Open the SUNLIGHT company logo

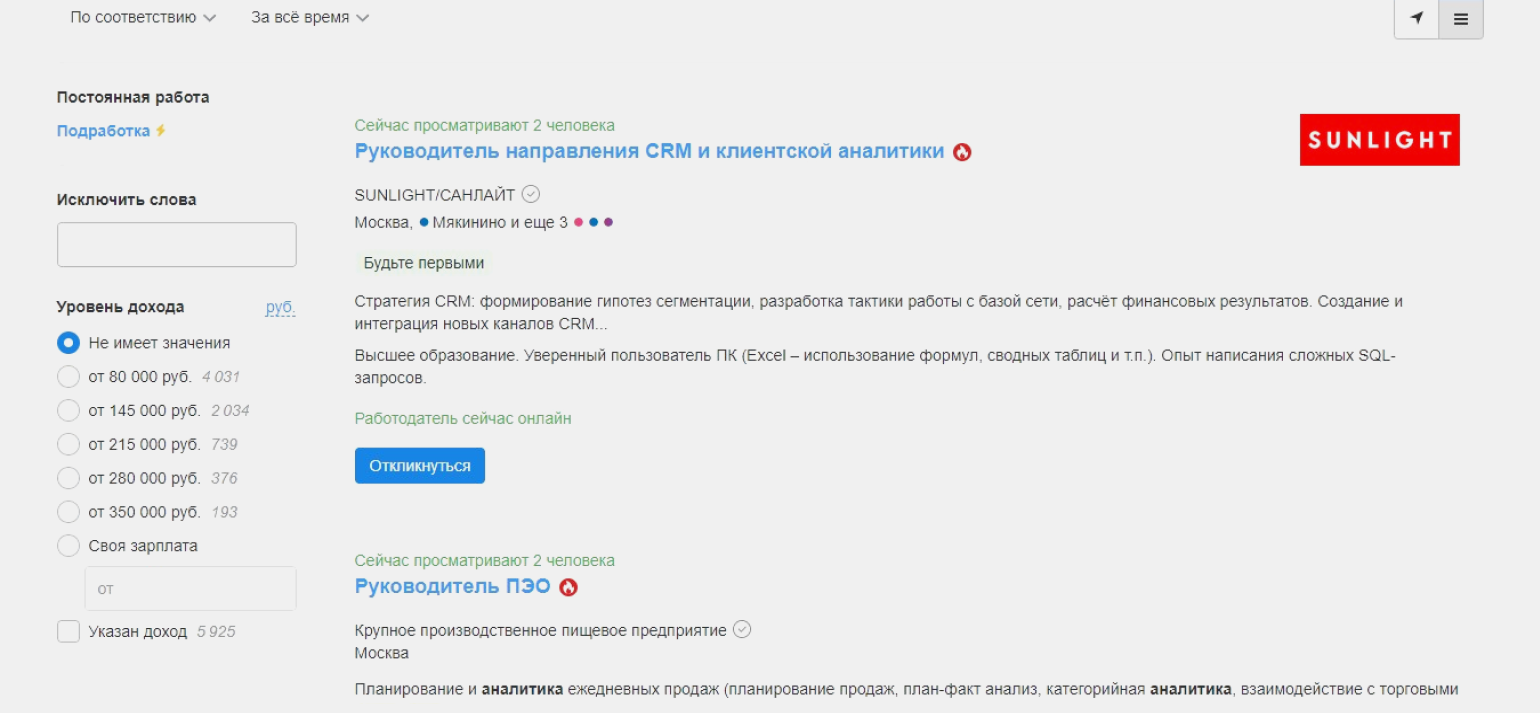1379,140
